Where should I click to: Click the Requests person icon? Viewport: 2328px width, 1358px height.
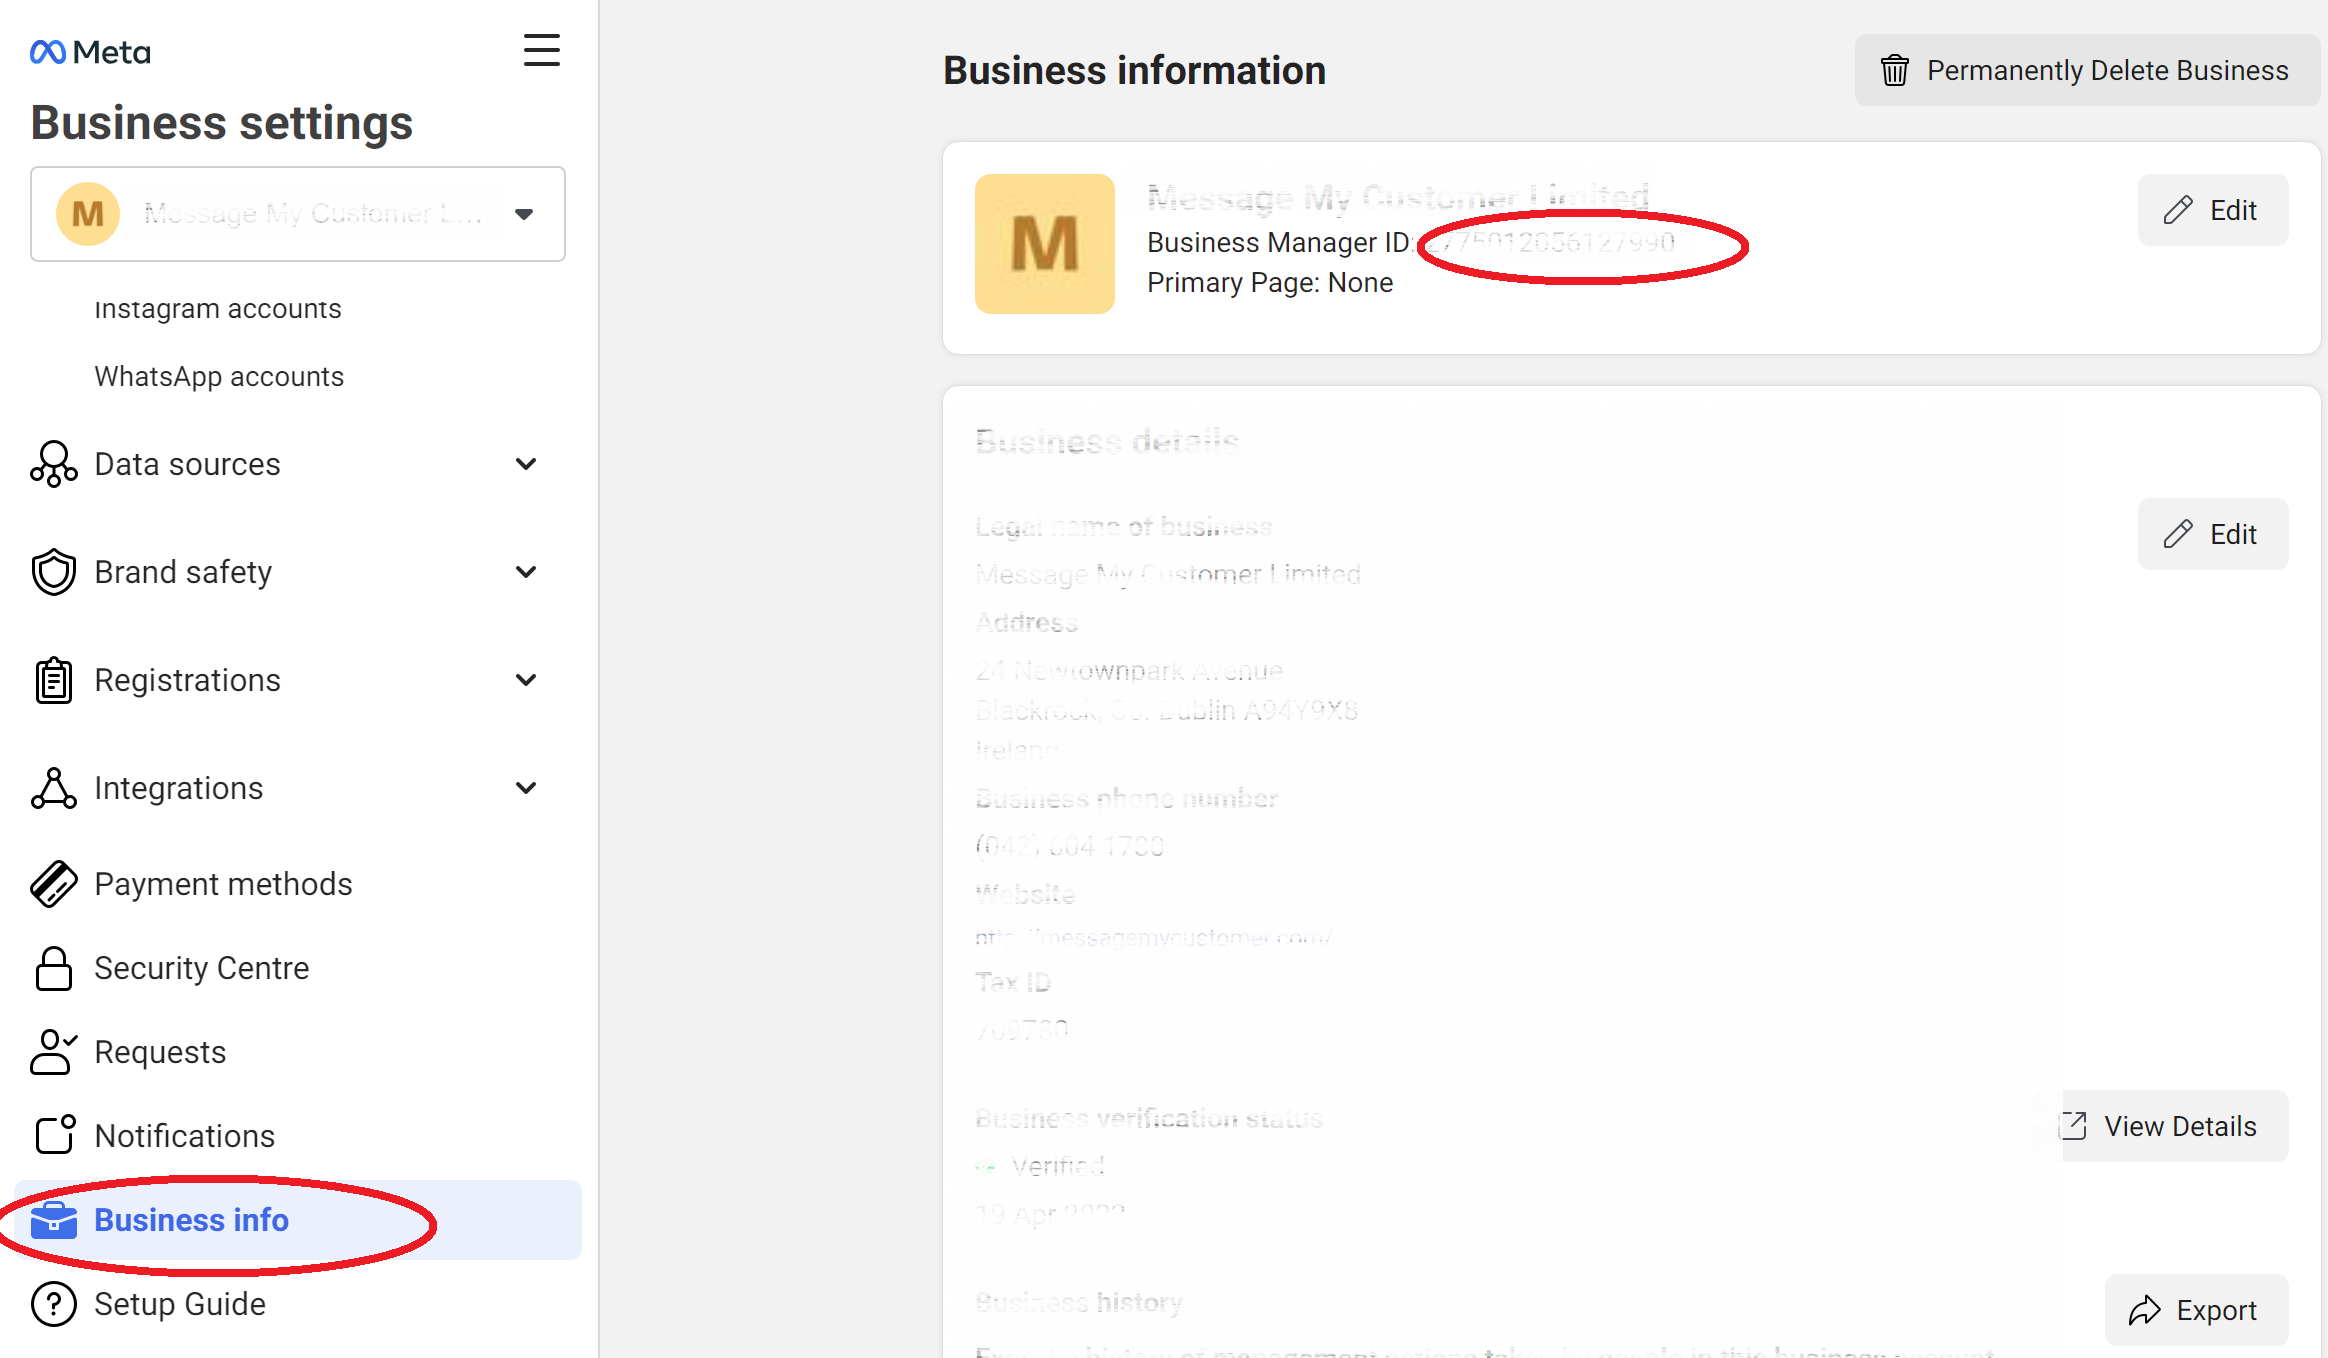54,1052
